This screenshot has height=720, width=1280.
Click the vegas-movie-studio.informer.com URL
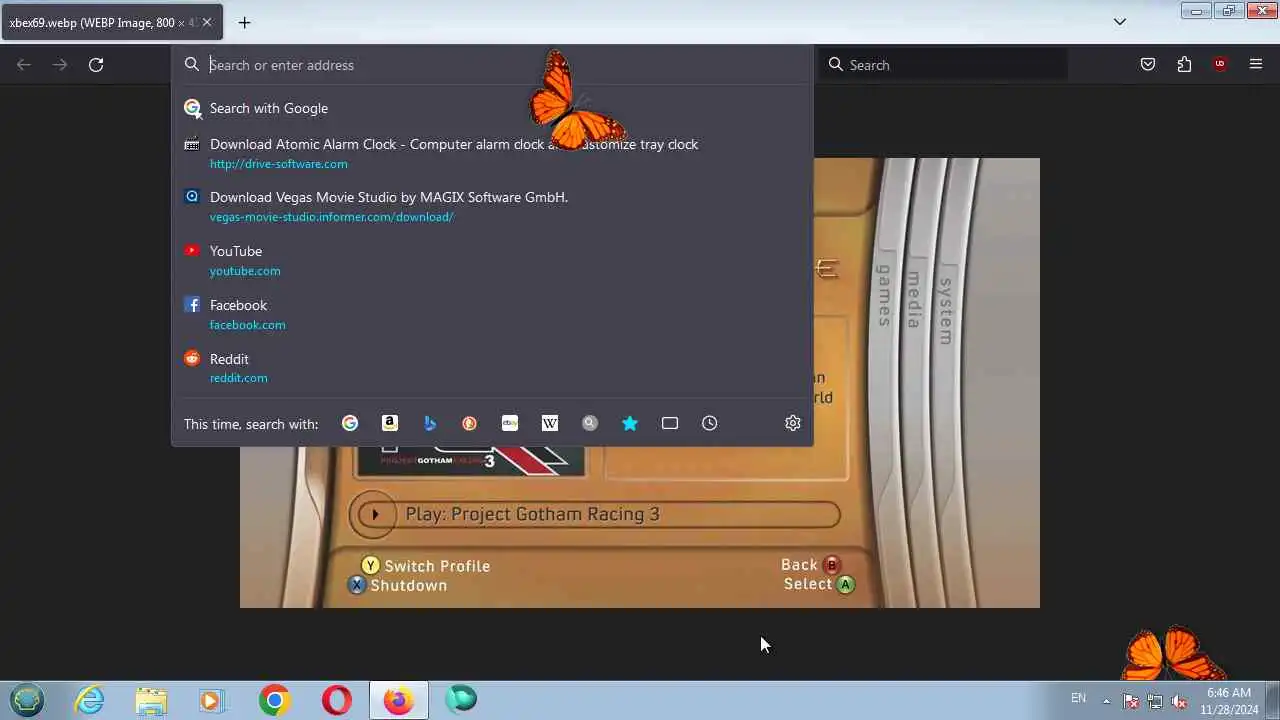coord(332,217)
